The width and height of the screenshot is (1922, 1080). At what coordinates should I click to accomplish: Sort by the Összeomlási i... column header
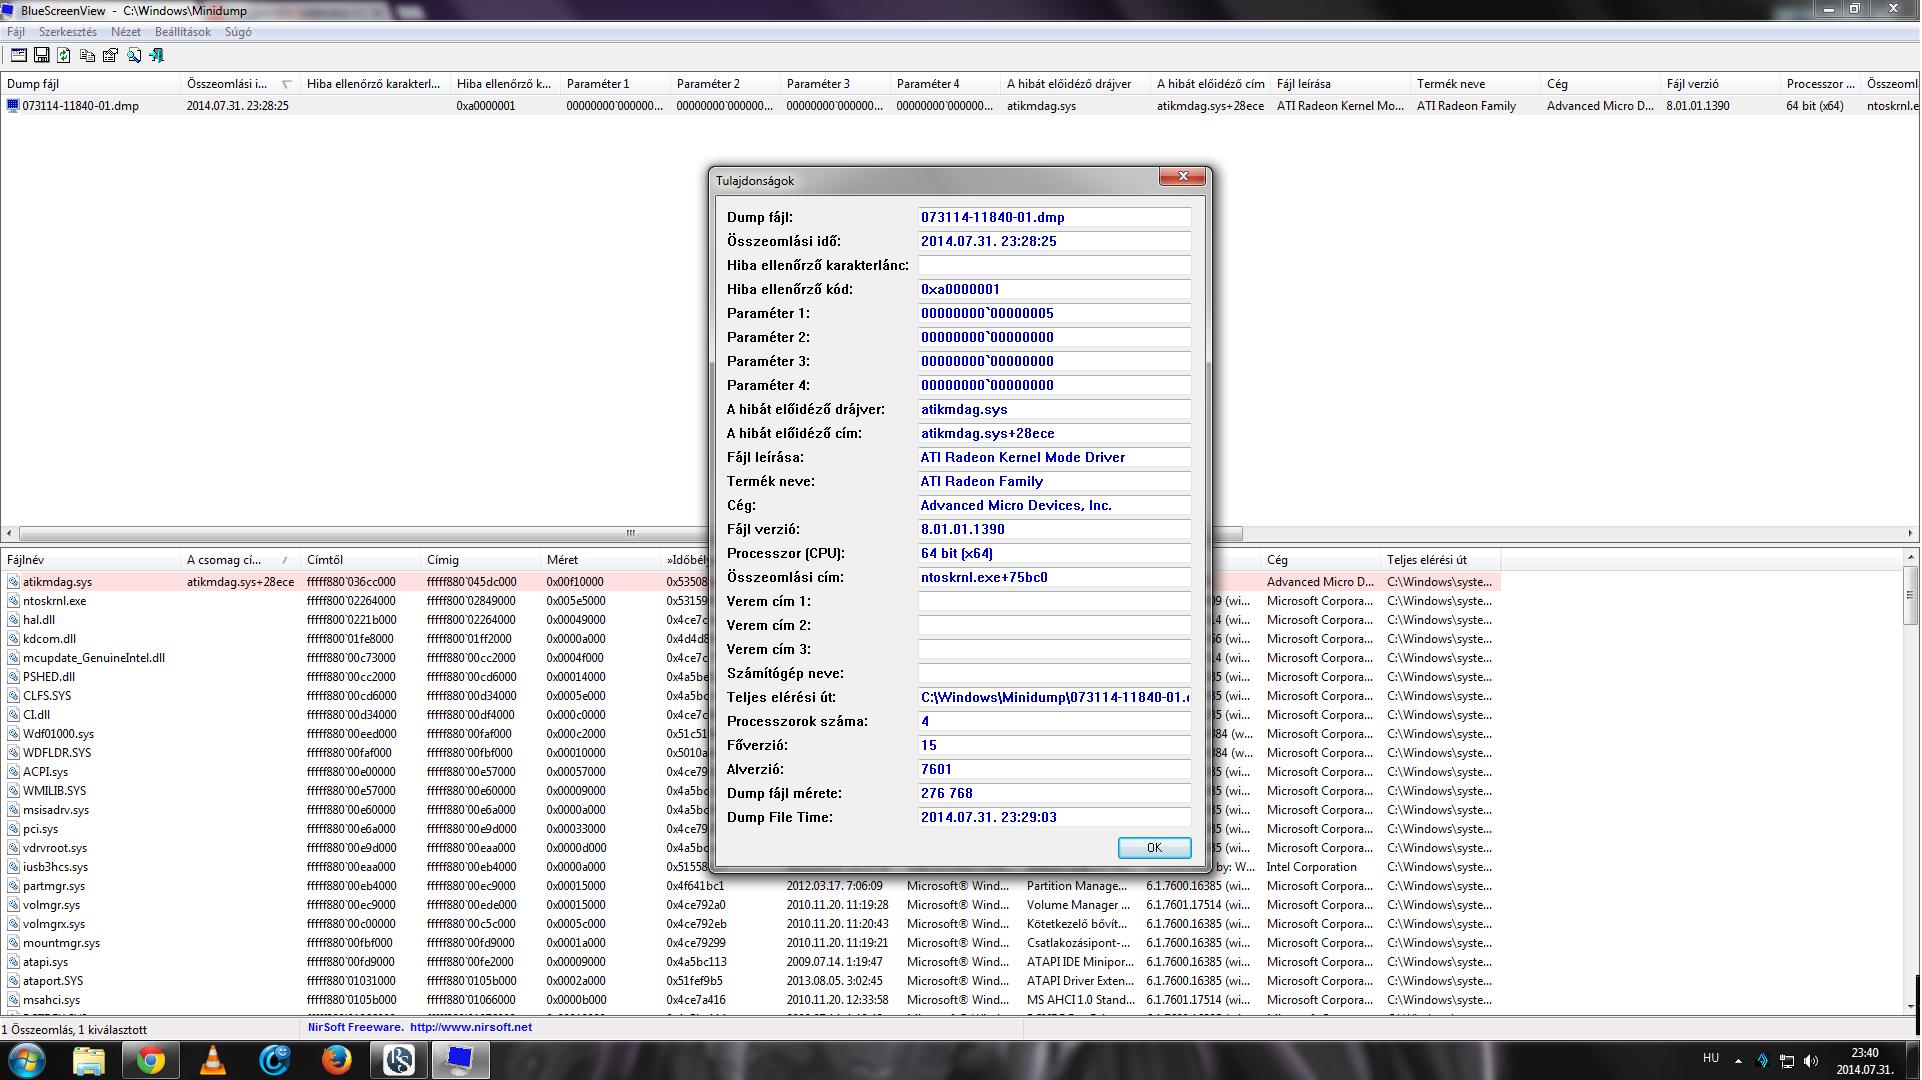tap(240, 84)
